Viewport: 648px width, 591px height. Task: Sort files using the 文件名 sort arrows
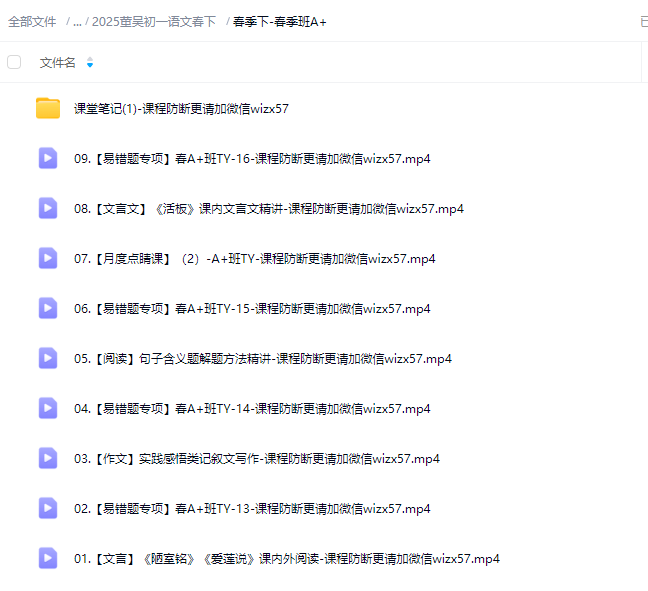(90, 62)
